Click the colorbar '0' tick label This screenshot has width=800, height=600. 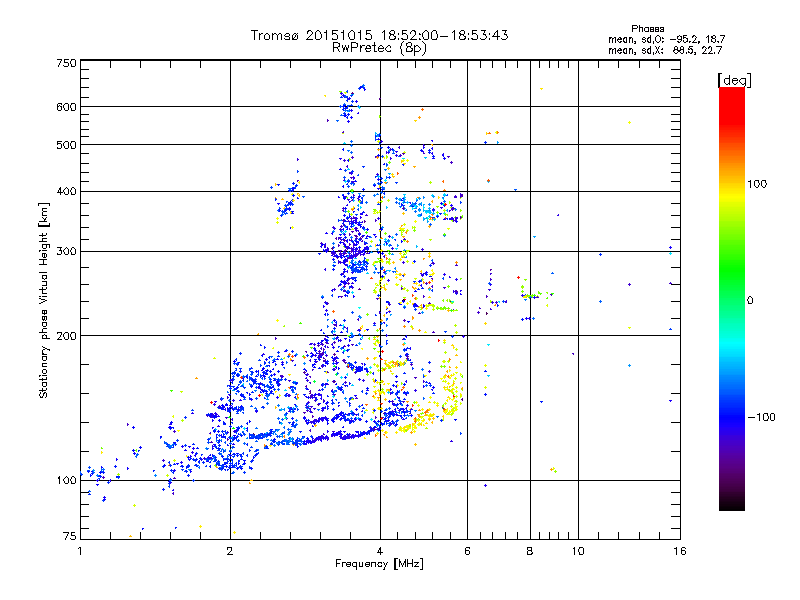[750, 301]
